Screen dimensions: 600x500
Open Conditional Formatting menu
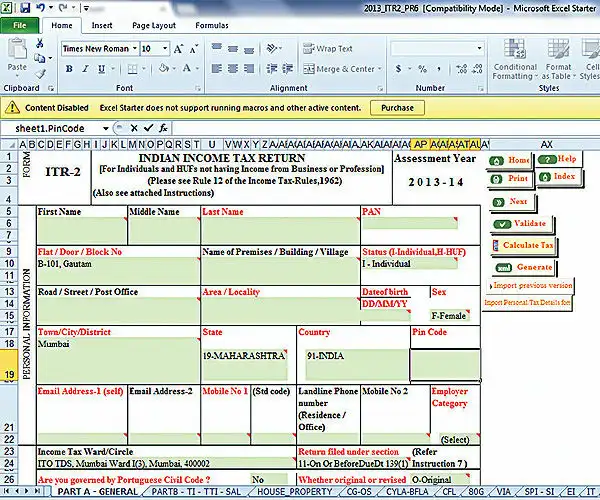click(x=515, y=60)
